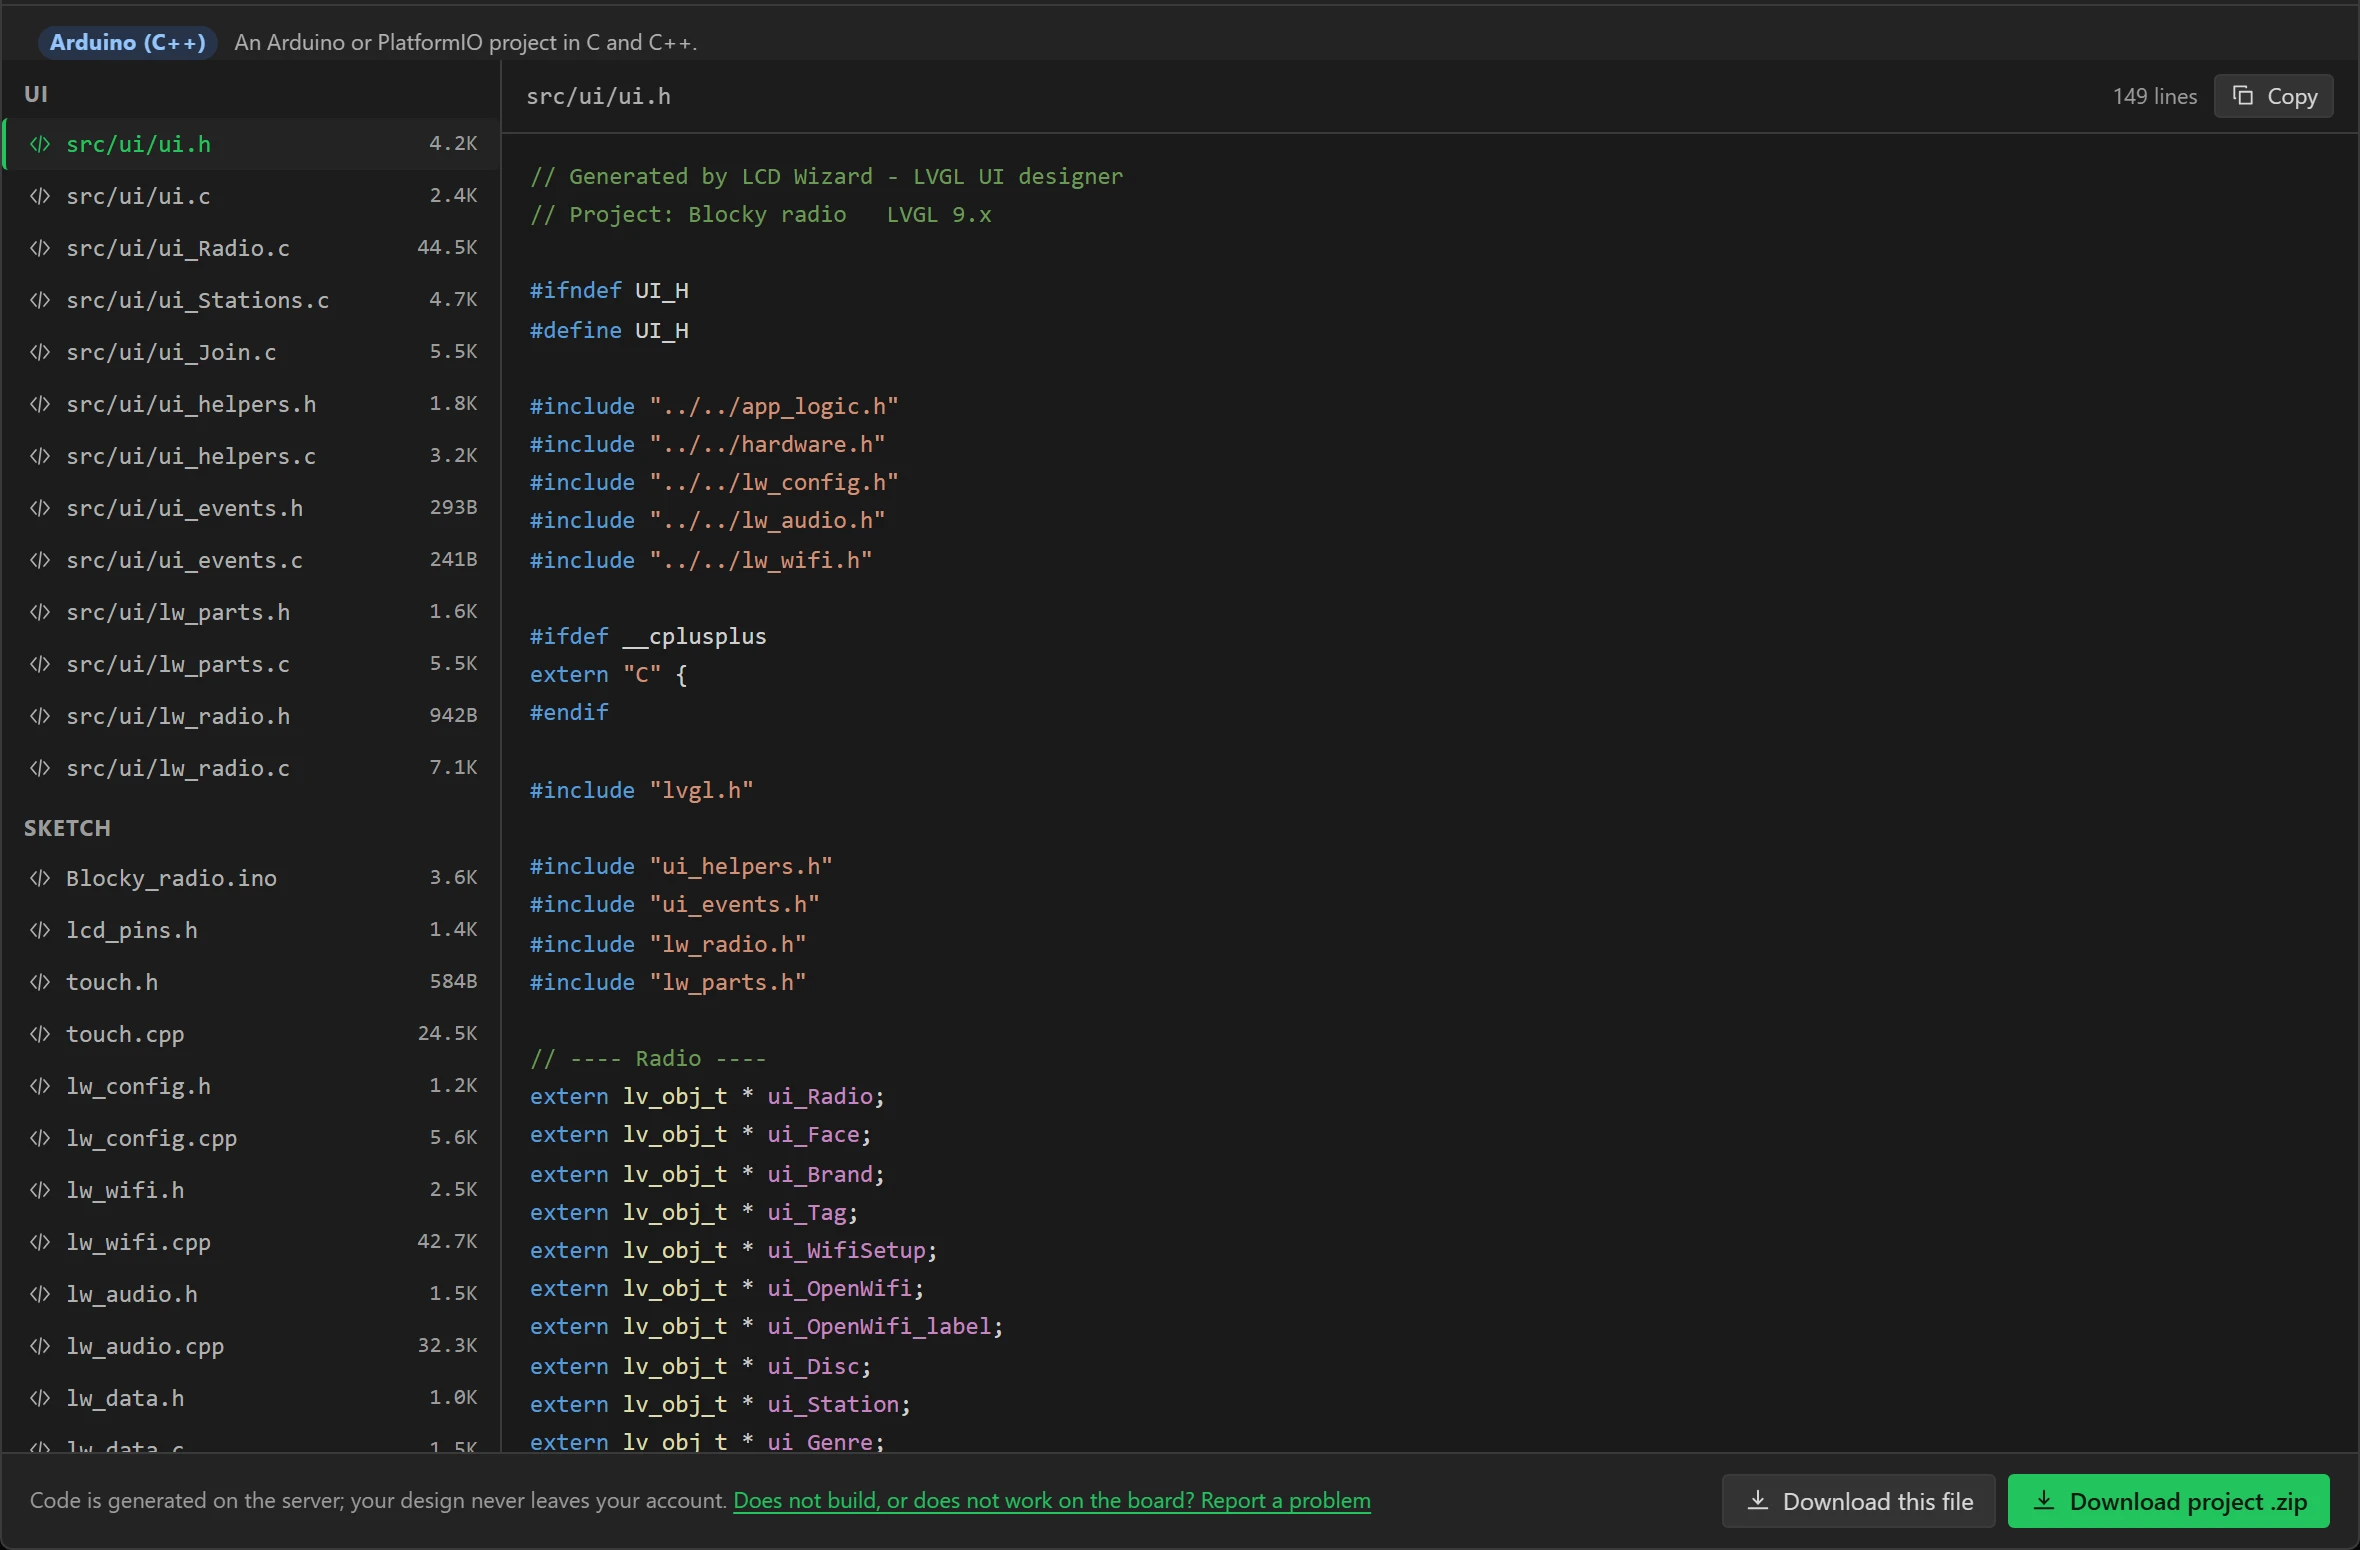Open file src/ui/lw_parts.h

coord(252,612)
